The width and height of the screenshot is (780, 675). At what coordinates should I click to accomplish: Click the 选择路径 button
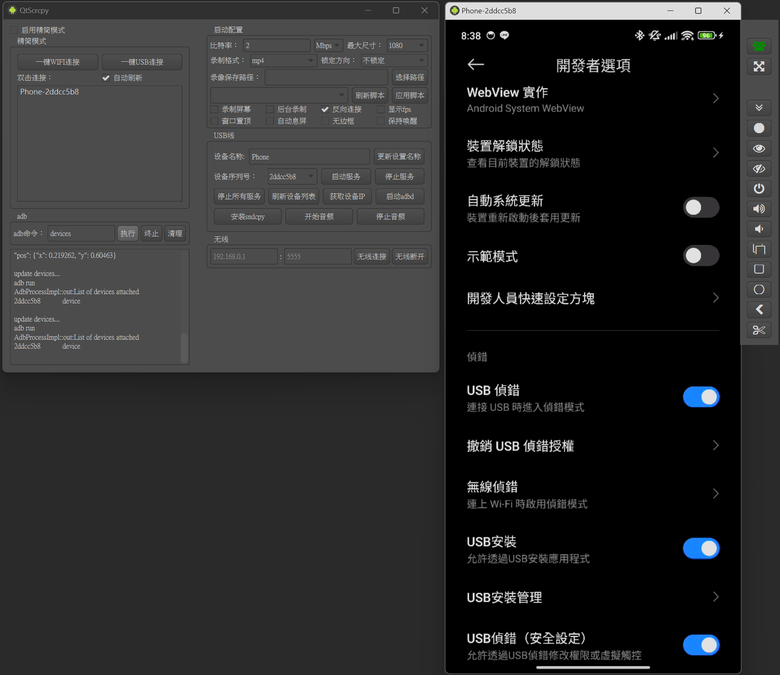[410, 77]
